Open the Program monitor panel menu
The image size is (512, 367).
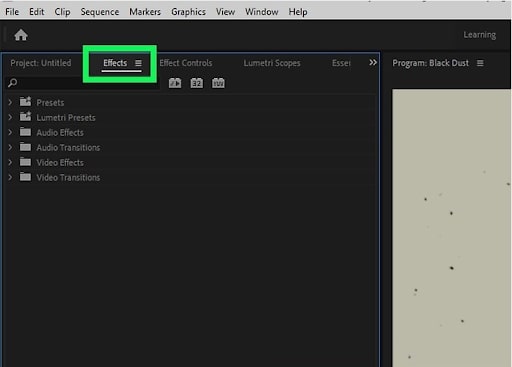(x=480, y=63)
